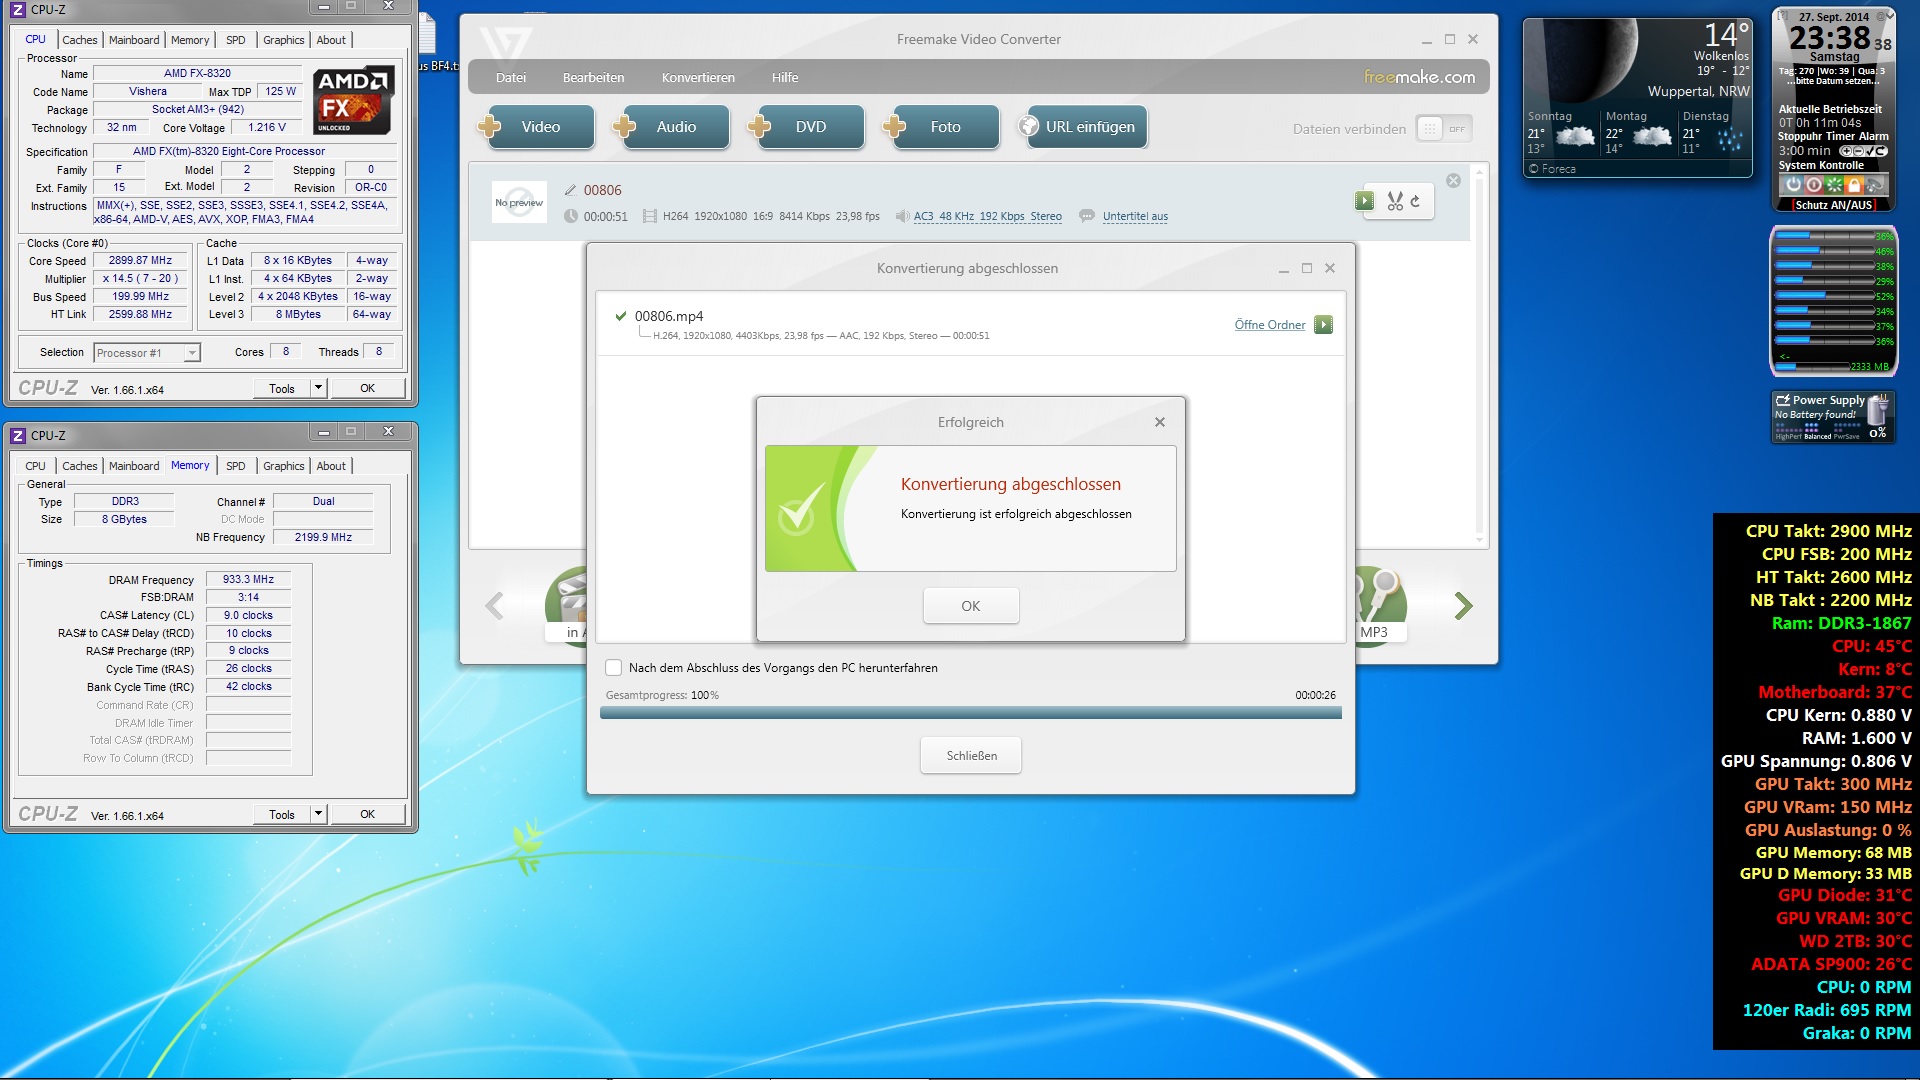This screenshot has height=1080, width=1920.
Task: Expand Tools dropdown arrow in upper CPU-Z window
Action: pos(318,388)
